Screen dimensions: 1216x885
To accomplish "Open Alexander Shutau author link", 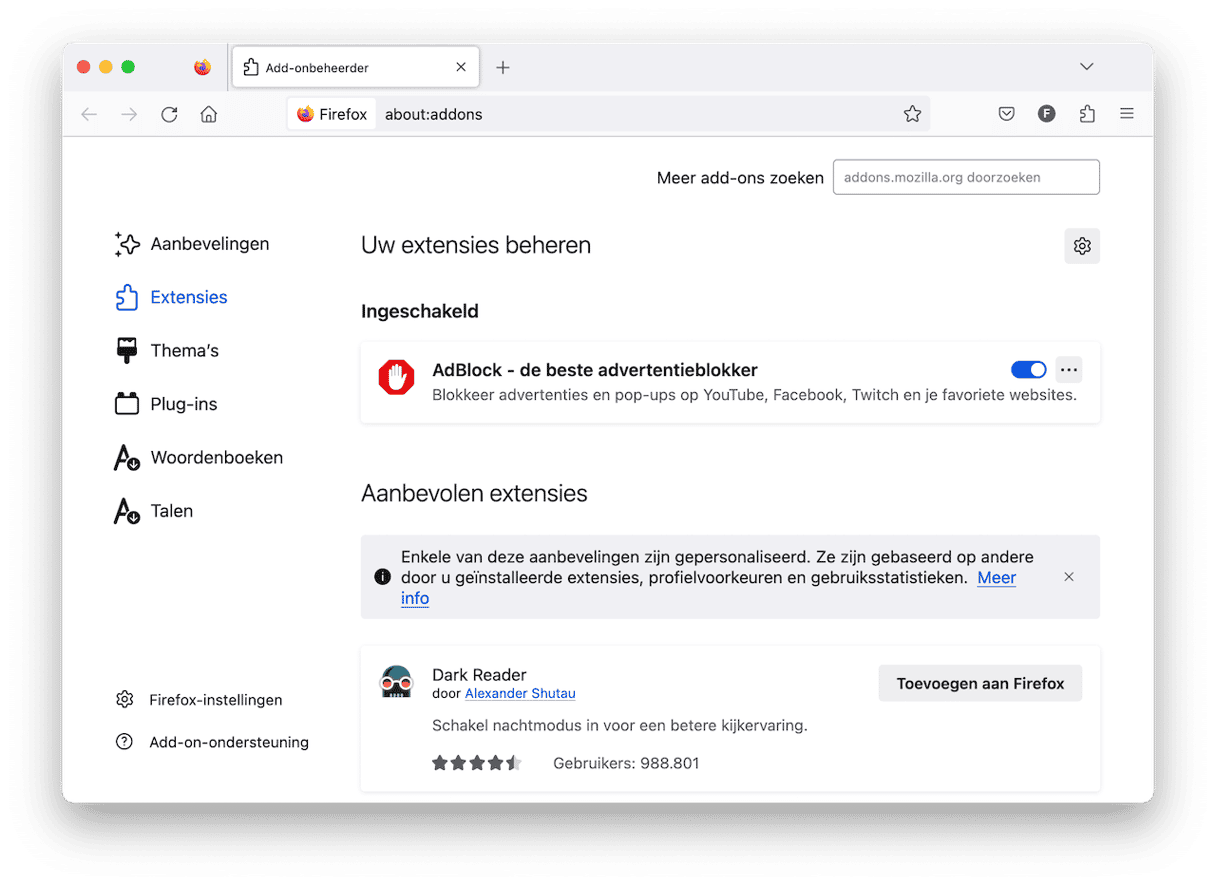I will 520,693.
